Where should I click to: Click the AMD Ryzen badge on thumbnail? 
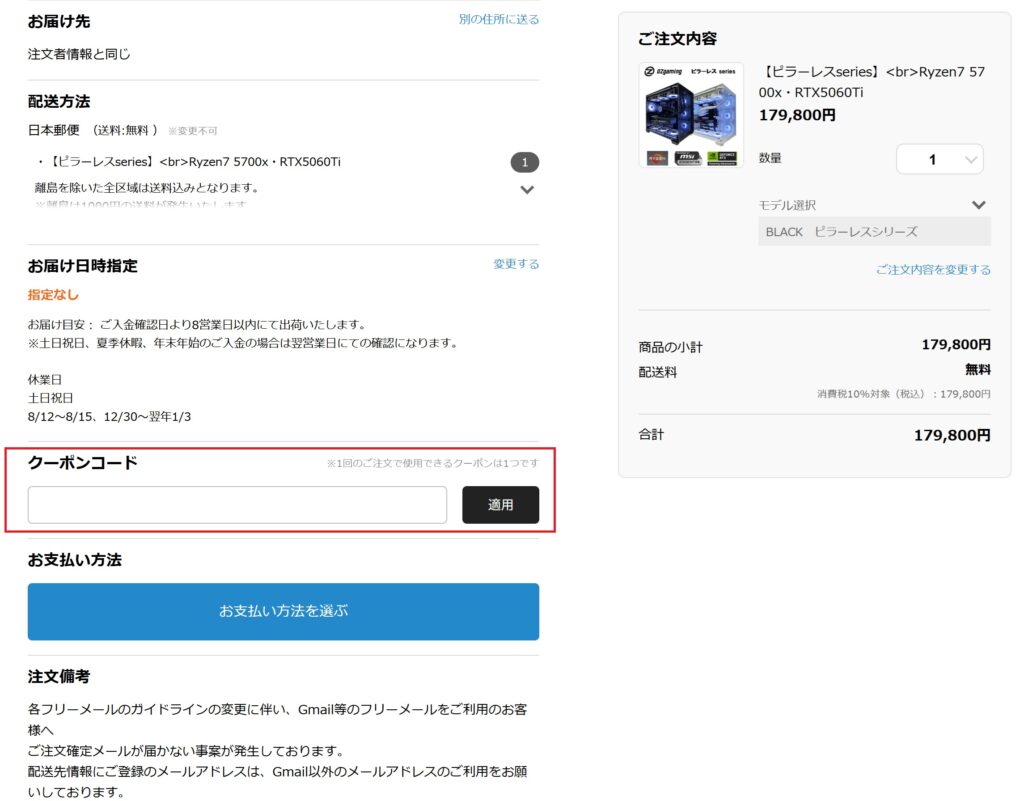click(656, 157)
